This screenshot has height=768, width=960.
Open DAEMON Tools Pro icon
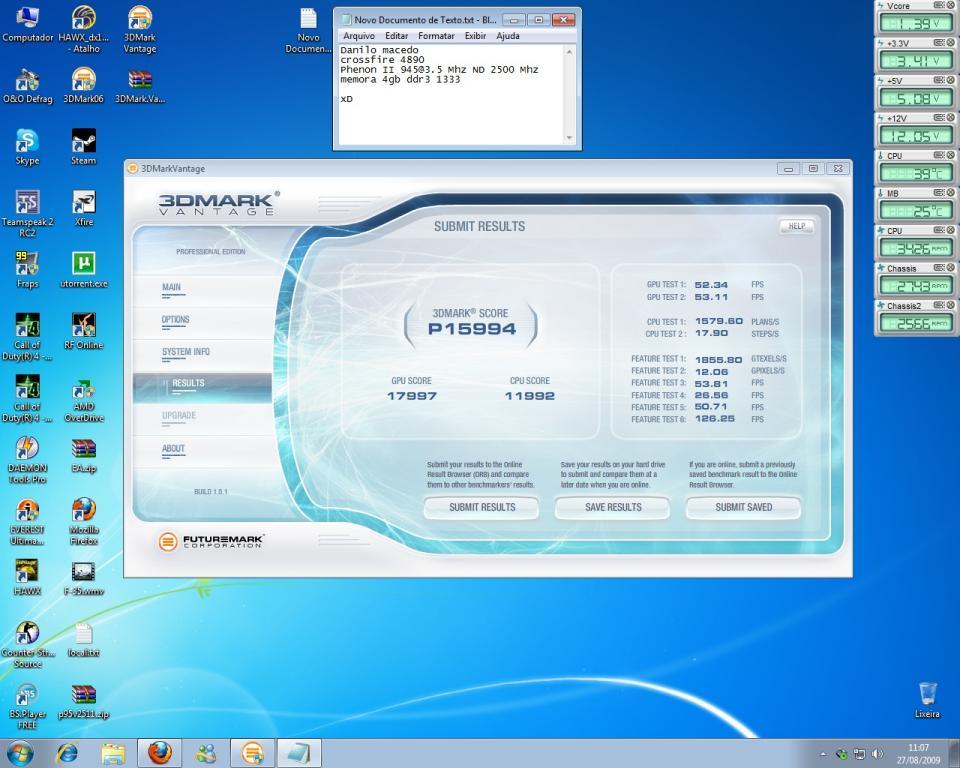click(28, 460)
